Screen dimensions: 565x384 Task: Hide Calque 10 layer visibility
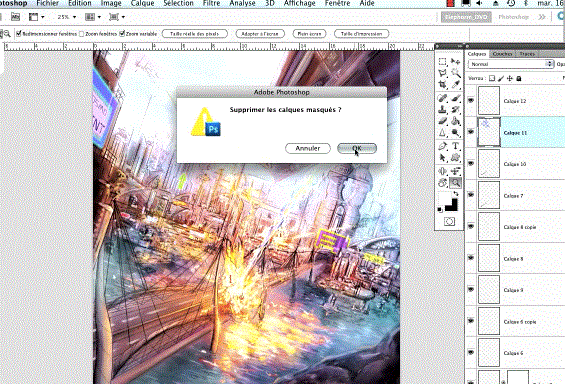471,163
